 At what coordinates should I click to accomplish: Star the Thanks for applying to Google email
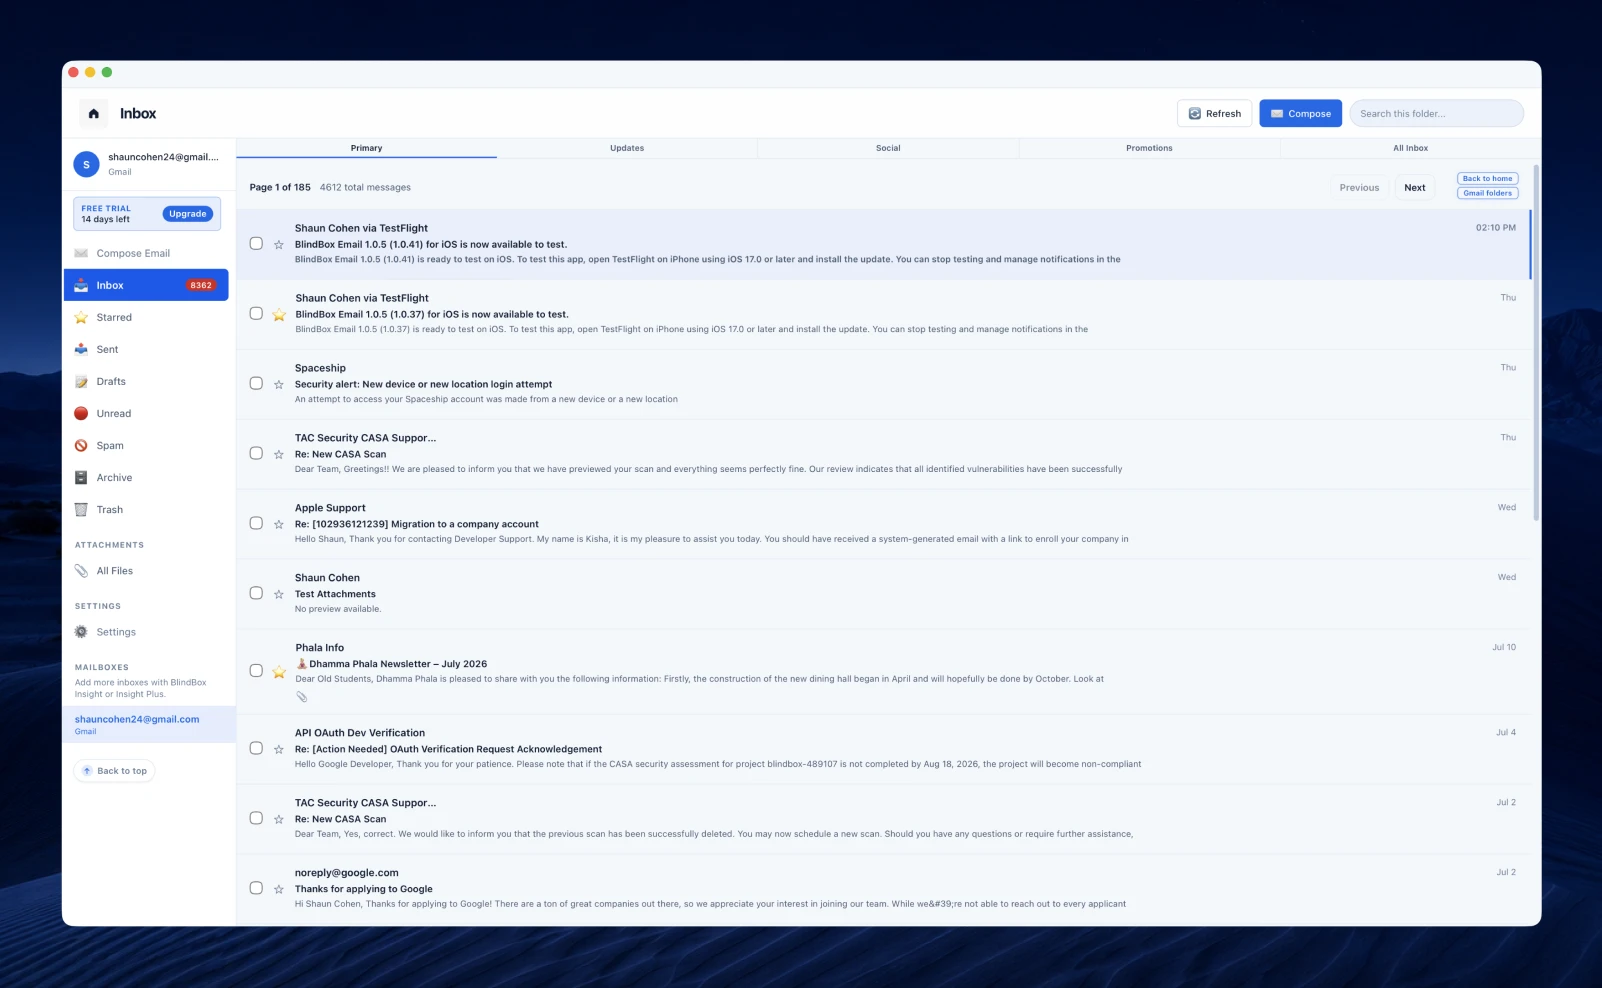(x=279, y=890)
